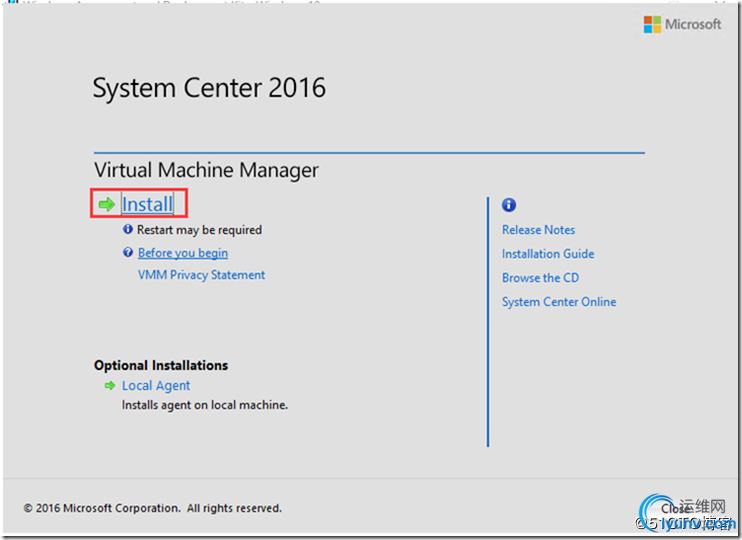Open the System Center Online link
The height and width of the screenshot is (540, 742).
point(559,302)
